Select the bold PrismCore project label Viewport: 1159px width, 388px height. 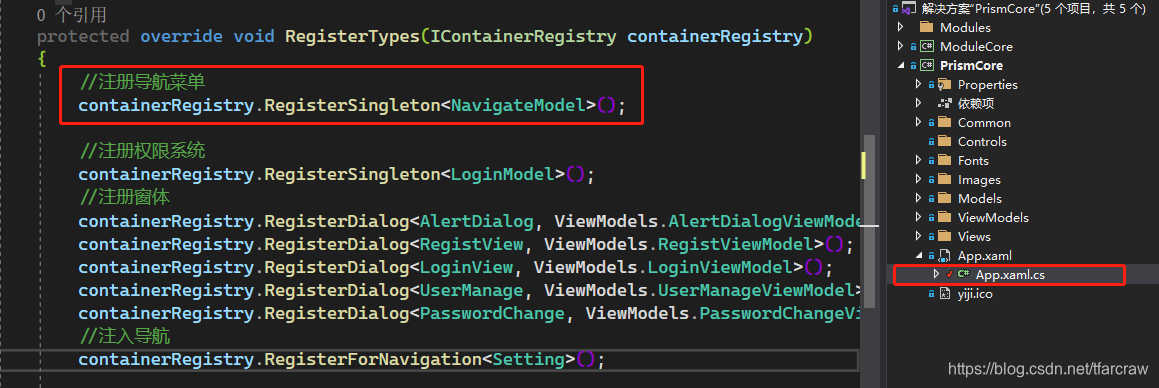point(971,66)
